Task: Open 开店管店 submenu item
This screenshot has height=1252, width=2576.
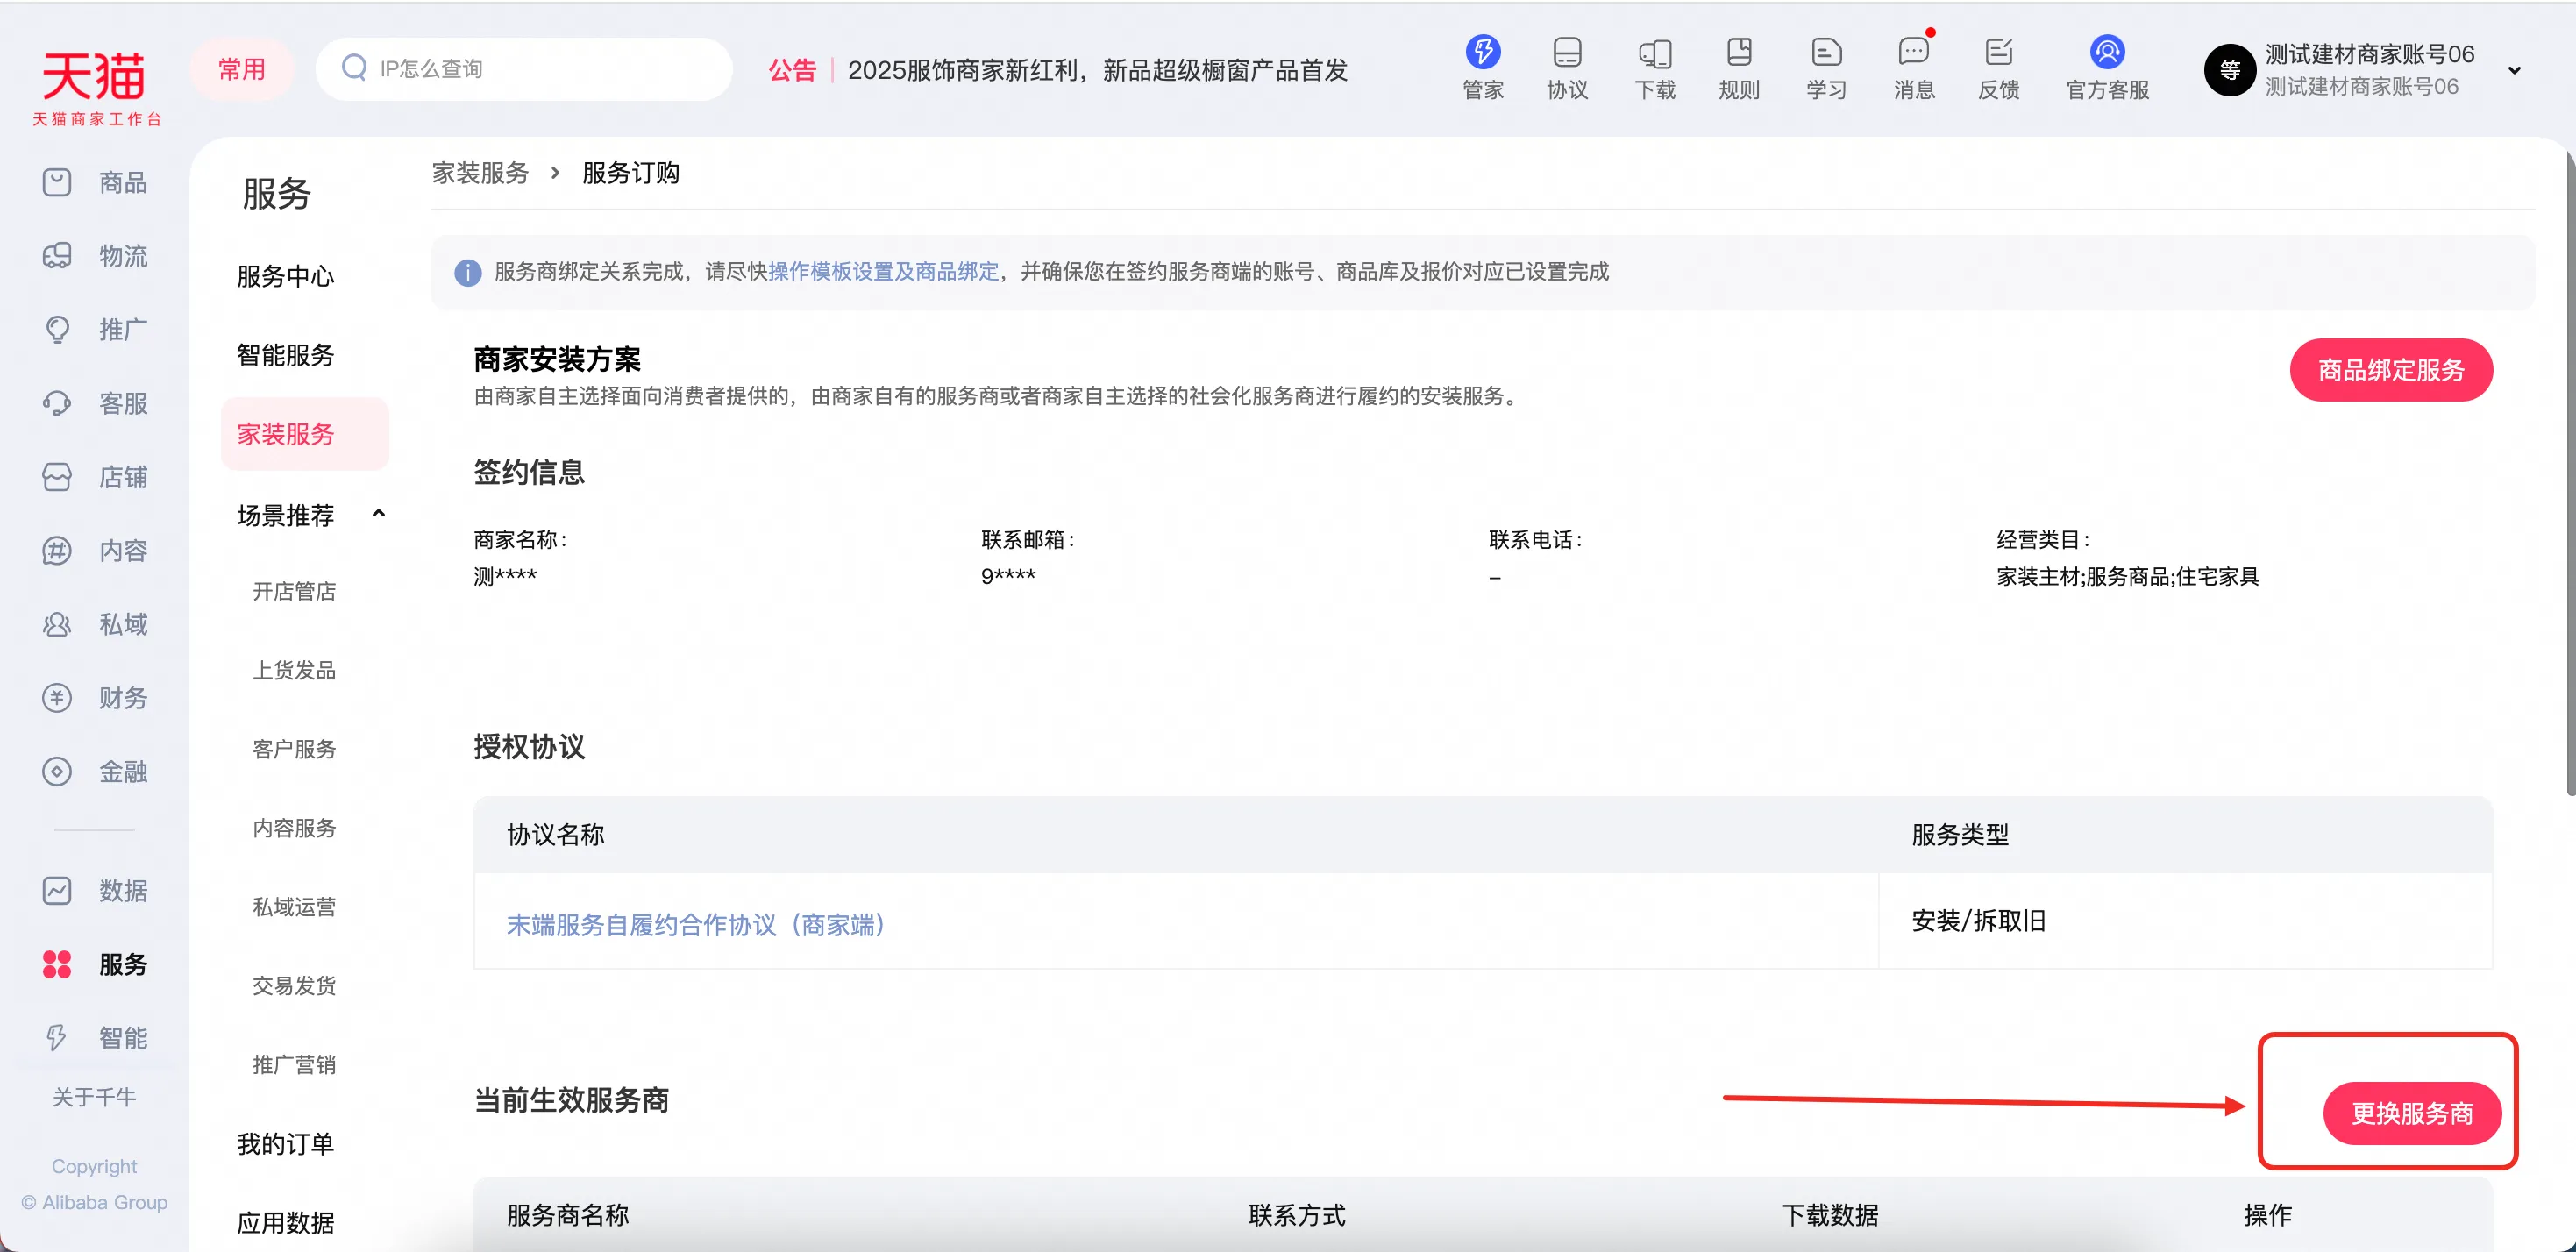Action: pyautogui.click(x=294, y=591)
